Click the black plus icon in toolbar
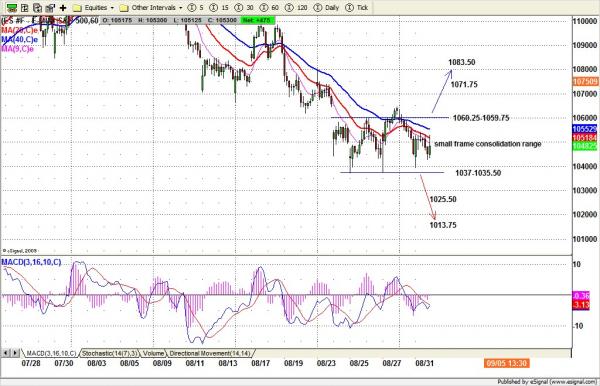Viewport: 600px width, 386px height. click(x=63, y=8)
